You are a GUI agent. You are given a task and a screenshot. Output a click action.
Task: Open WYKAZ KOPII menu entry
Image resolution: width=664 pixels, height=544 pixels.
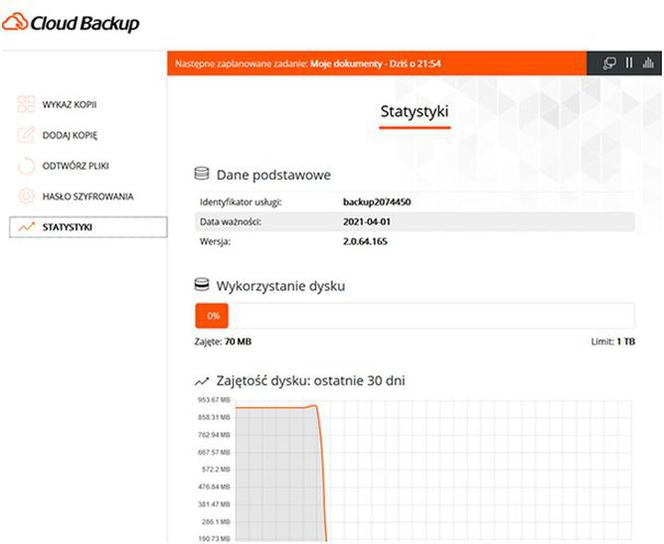69,105
